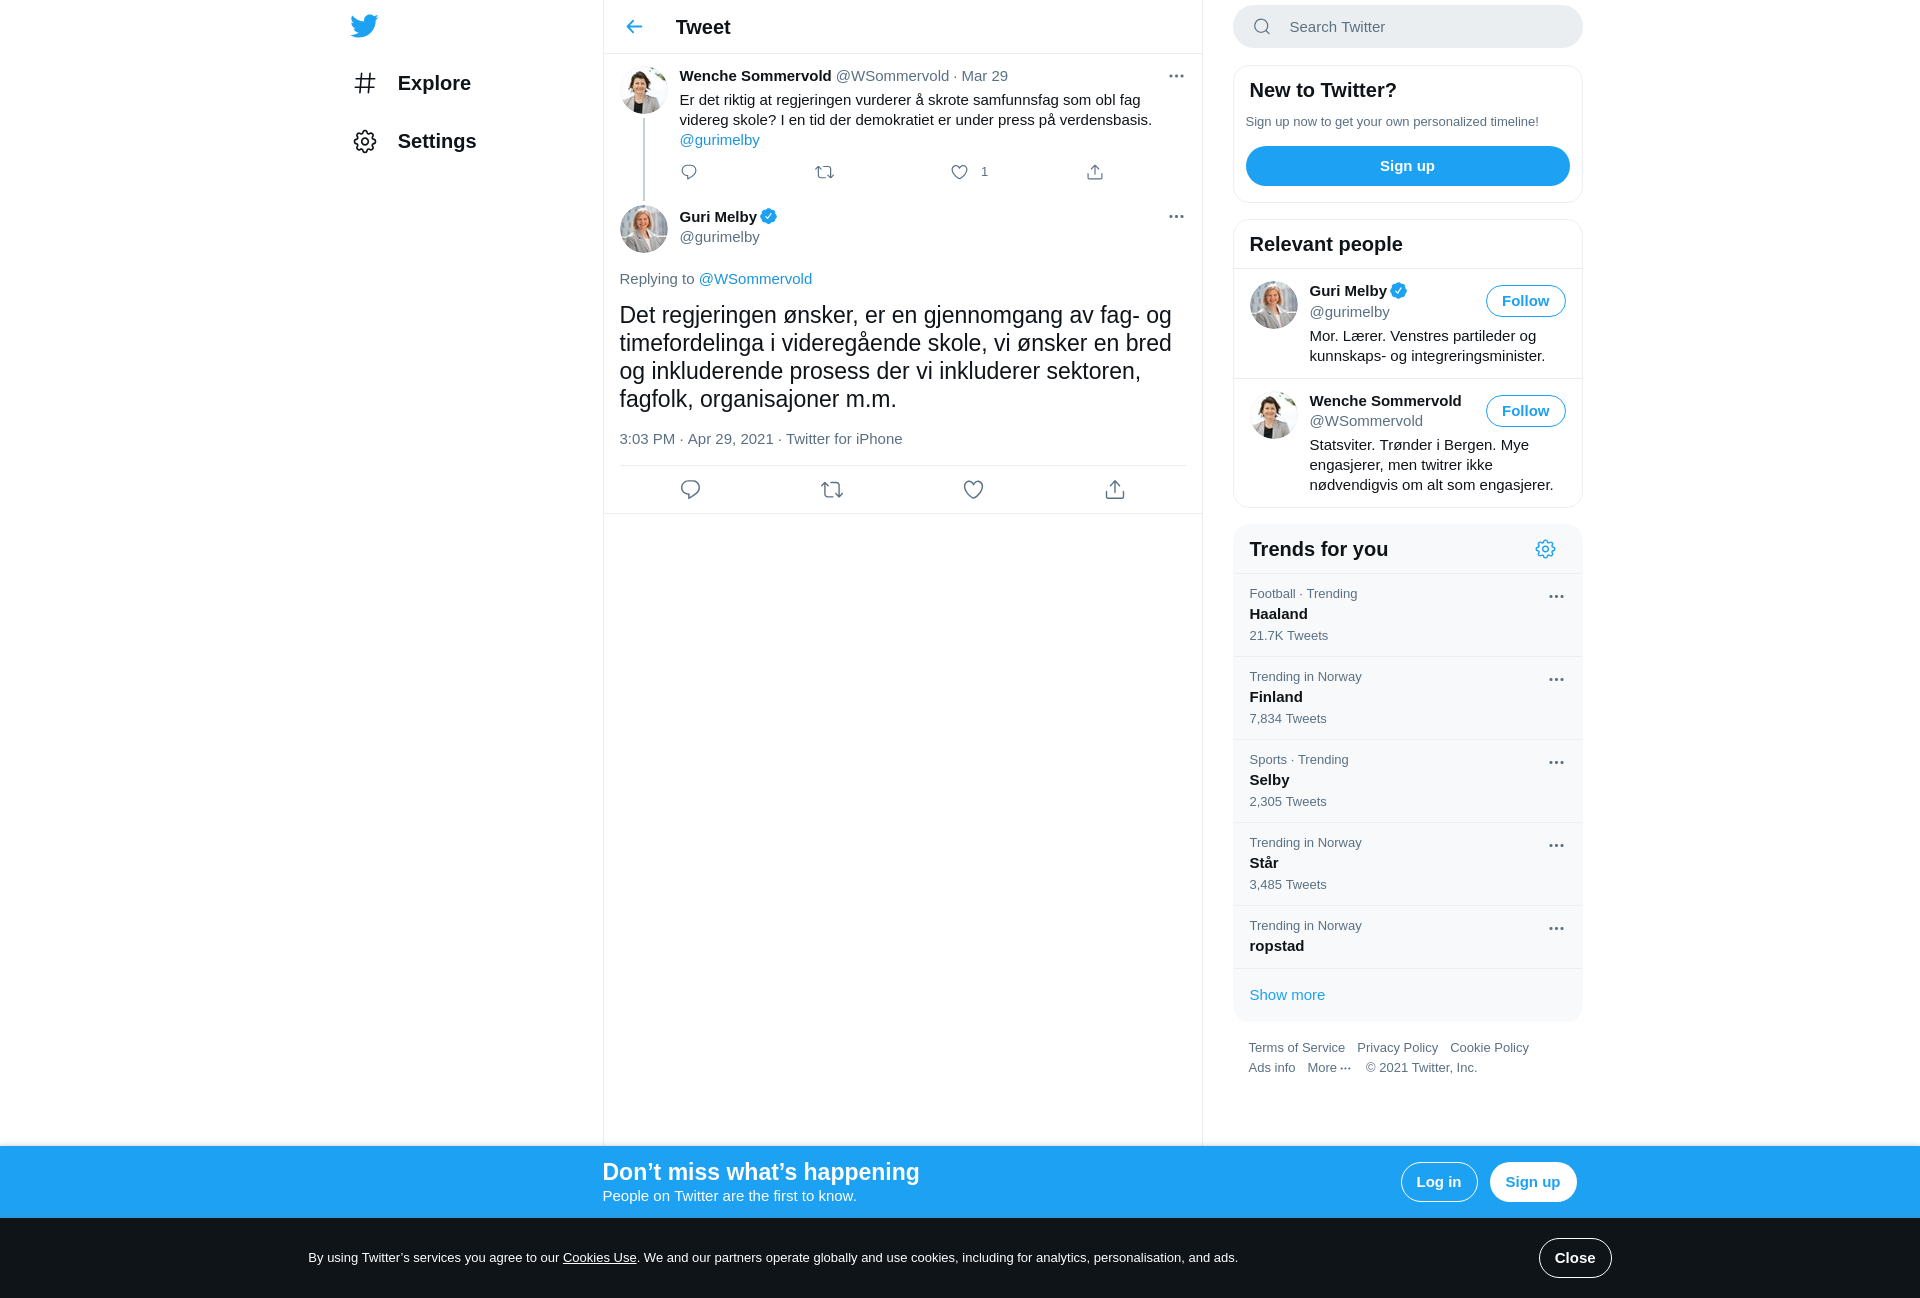The width and height of the screenshot is (1920, 1298).
Task: Open Trends for you settings gear
Action: coord(1545,549)
